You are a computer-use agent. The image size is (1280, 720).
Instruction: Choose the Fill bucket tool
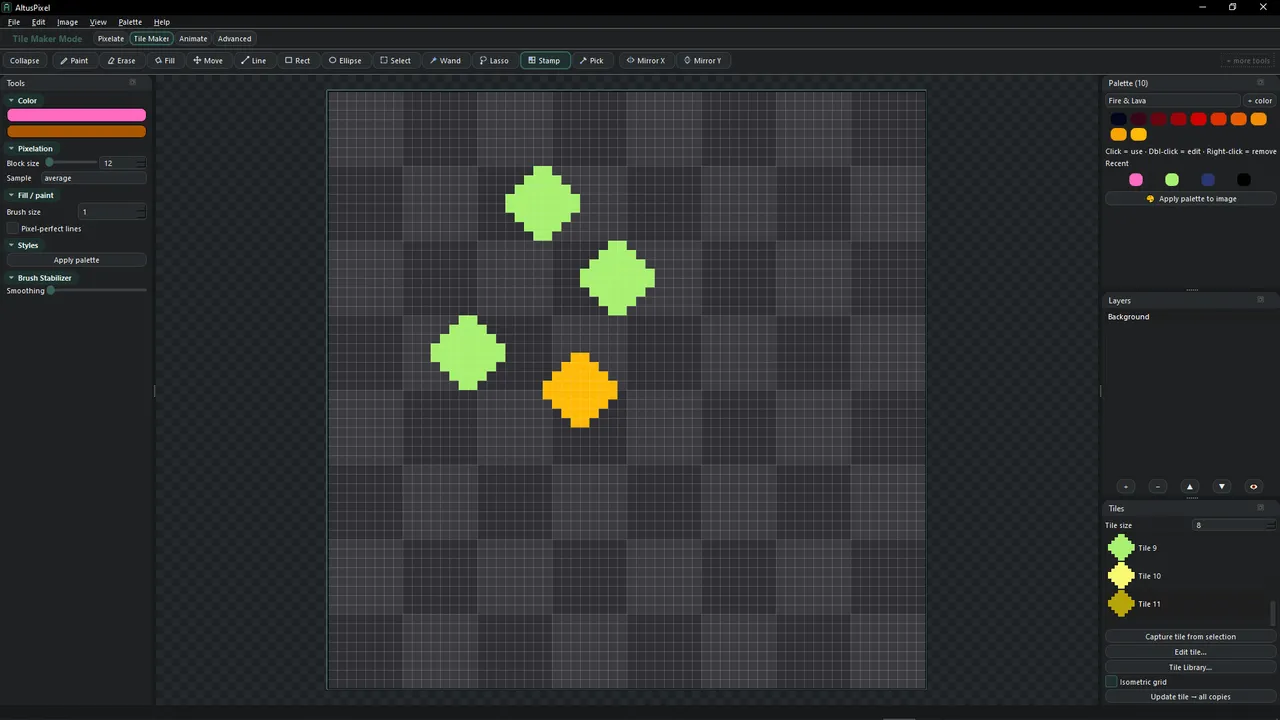[165, 60]
